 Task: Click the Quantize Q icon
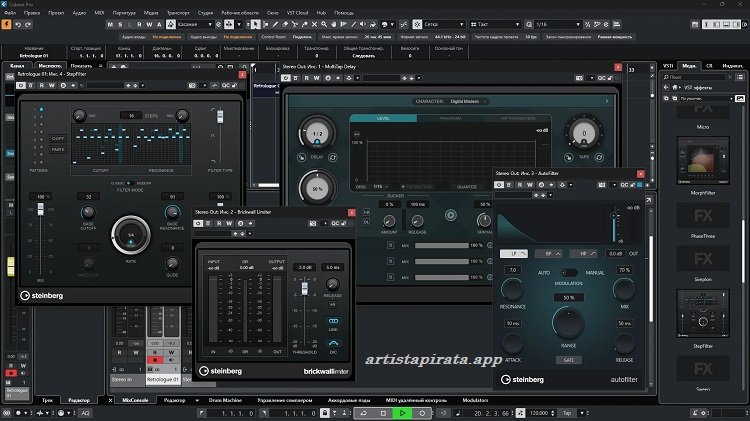coord(529,24)
